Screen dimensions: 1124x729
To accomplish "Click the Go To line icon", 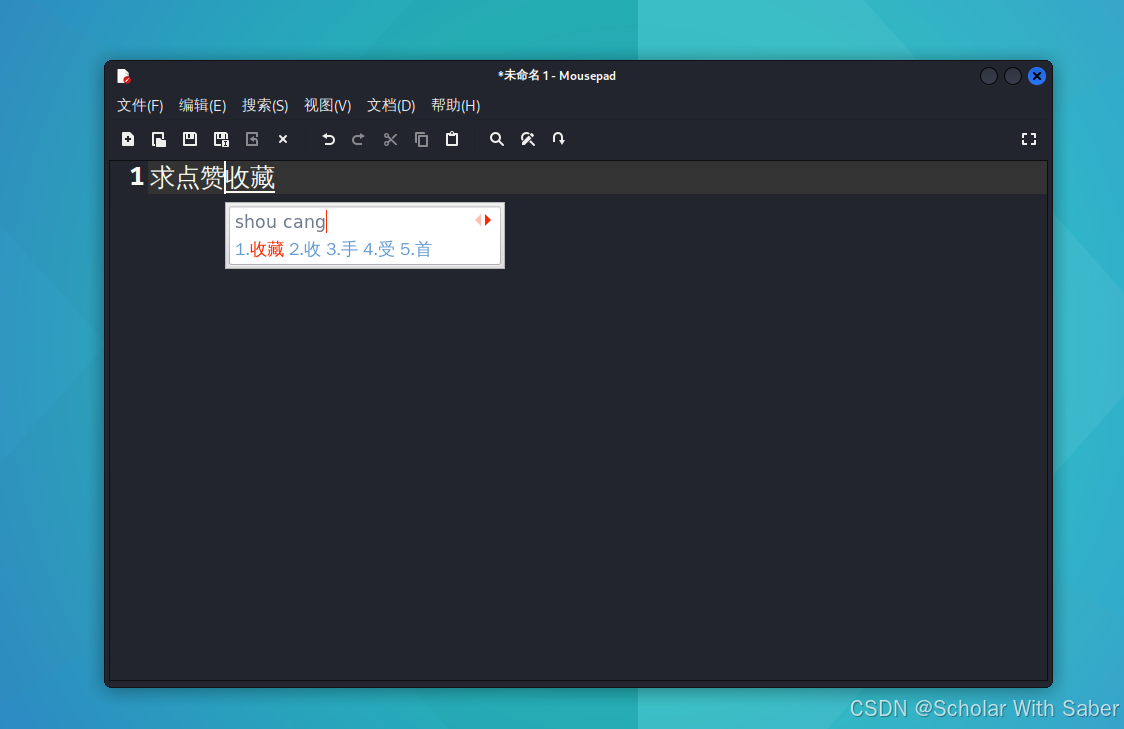I will coord(558,139).
